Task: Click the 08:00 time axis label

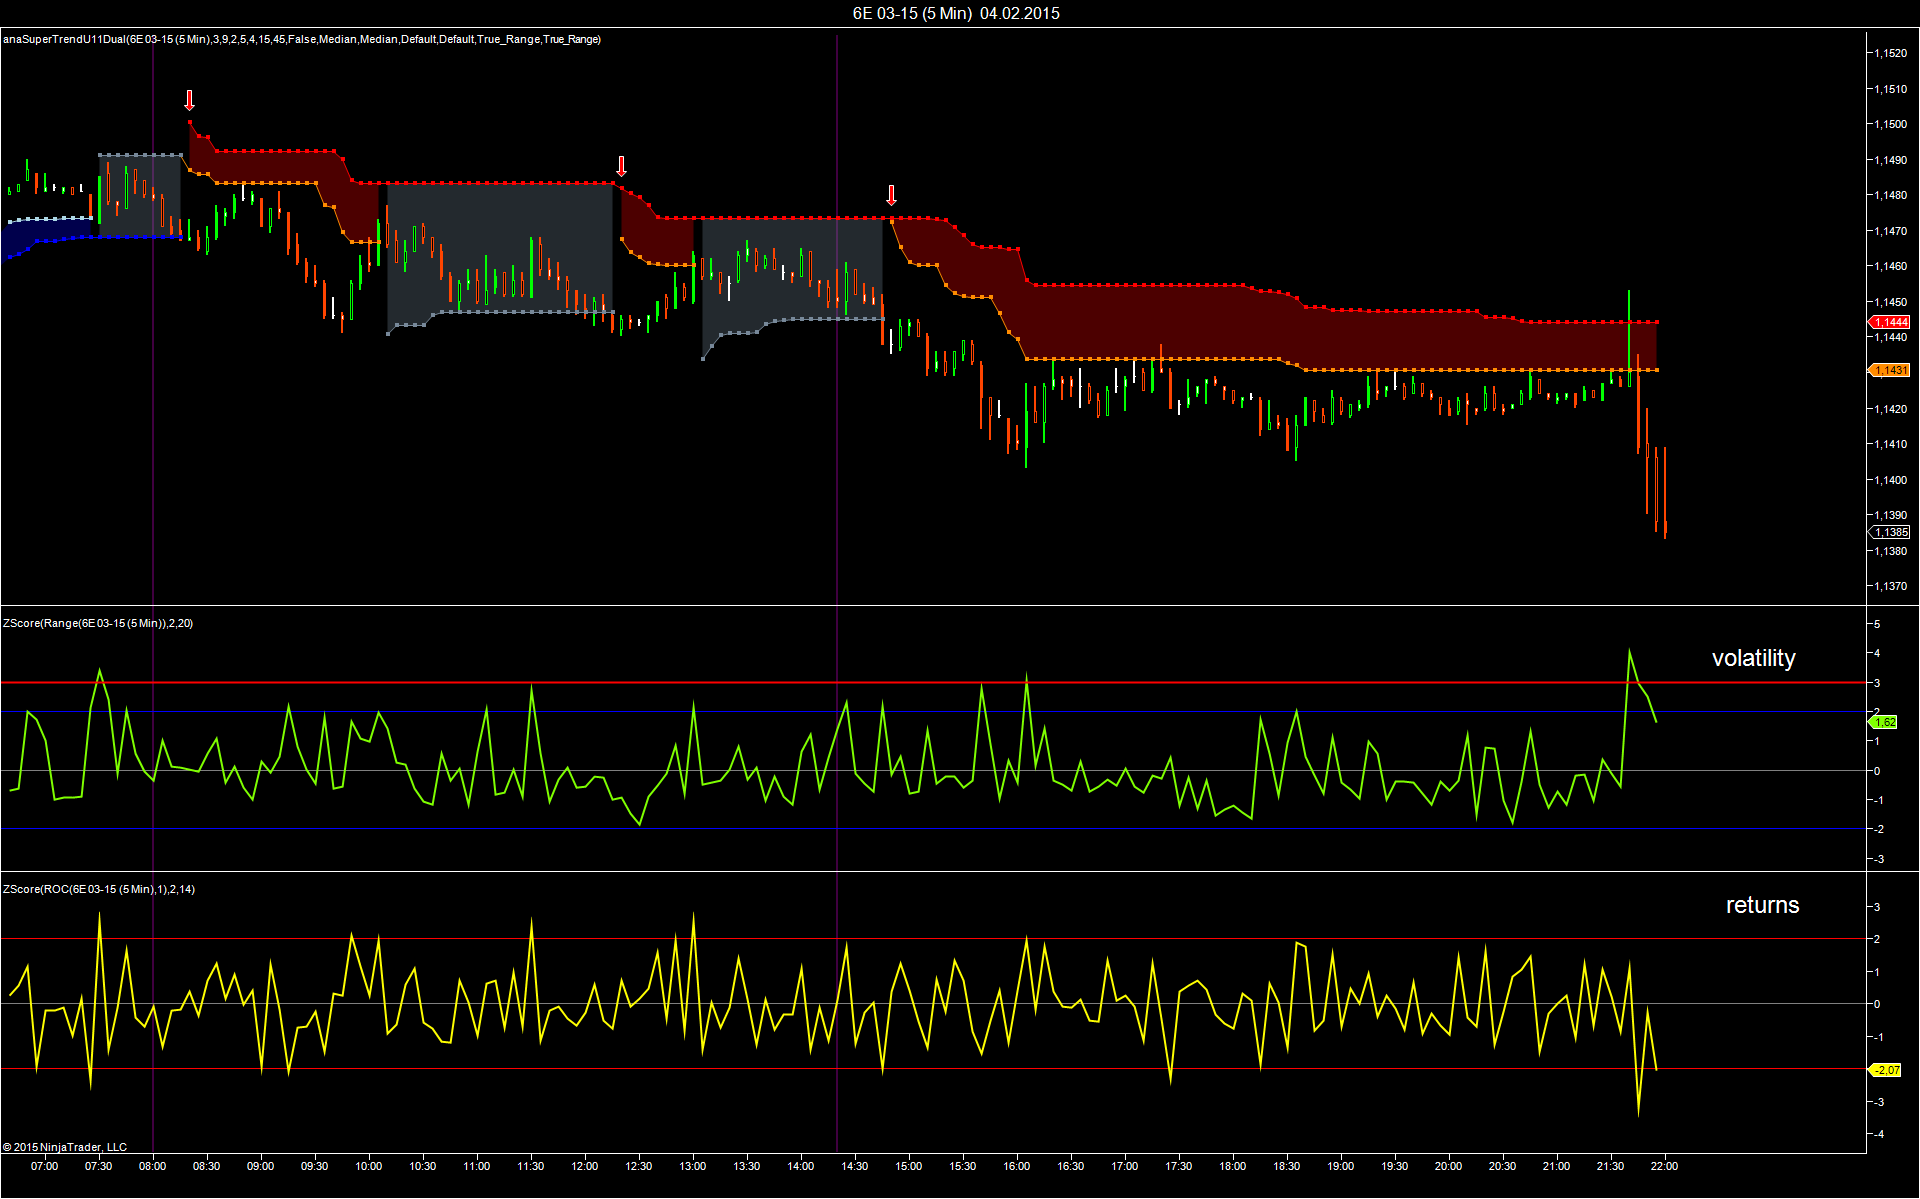Action: click(x=152, y=1166)
